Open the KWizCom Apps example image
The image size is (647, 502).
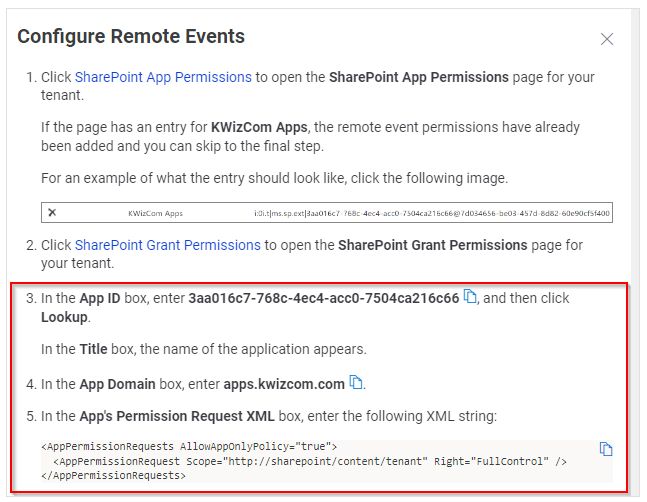pos(327,212)
